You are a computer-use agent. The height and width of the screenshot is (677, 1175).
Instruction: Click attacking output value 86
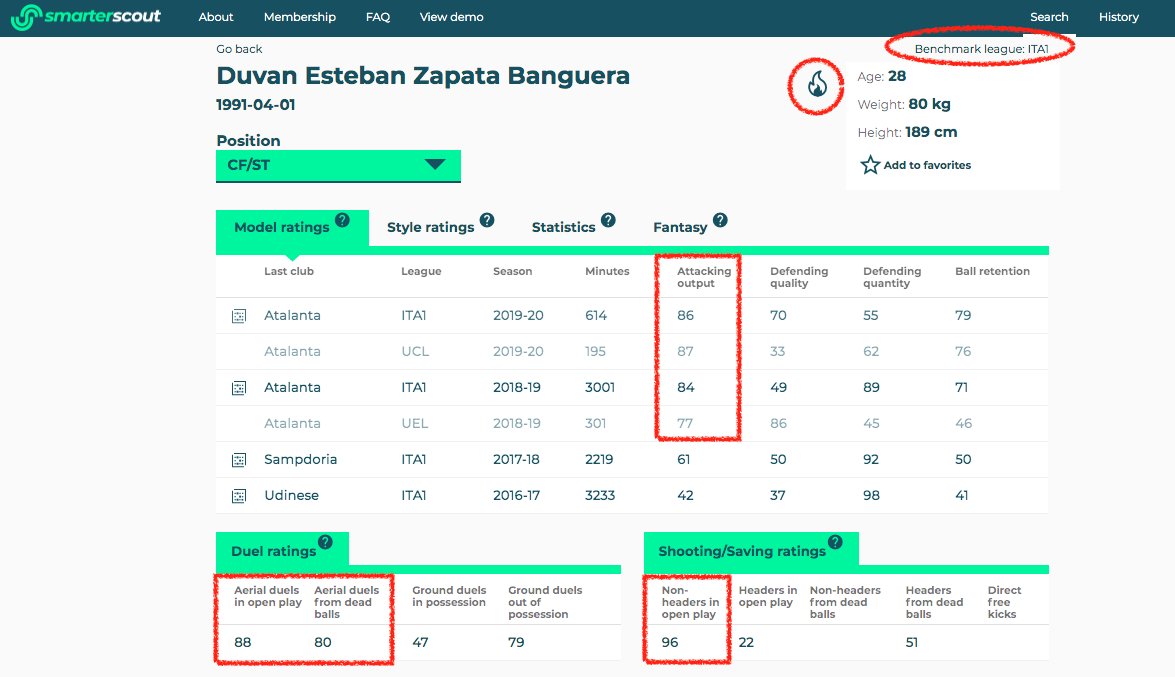[x=686, y=316]
